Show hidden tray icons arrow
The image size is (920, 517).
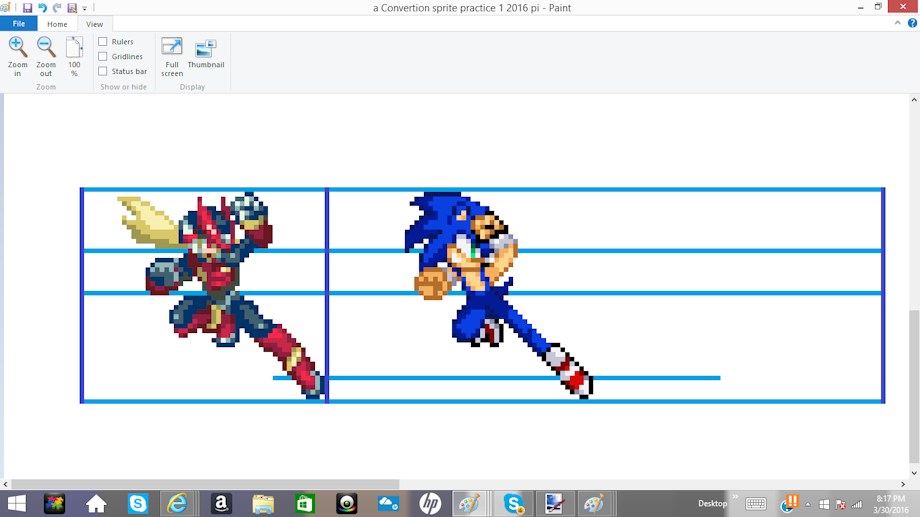pos(808,504)
